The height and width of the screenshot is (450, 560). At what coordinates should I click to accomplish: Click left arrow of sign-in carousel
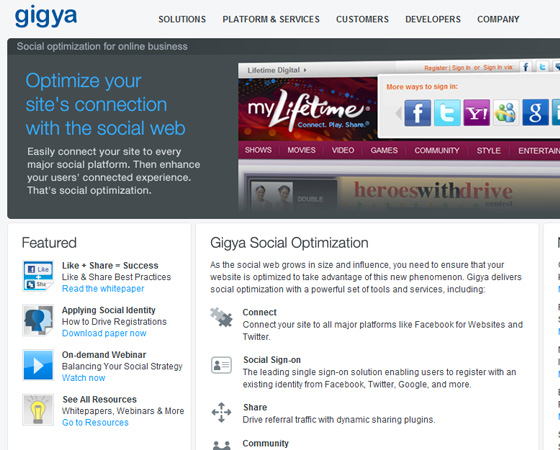click(x=399, y=114)
